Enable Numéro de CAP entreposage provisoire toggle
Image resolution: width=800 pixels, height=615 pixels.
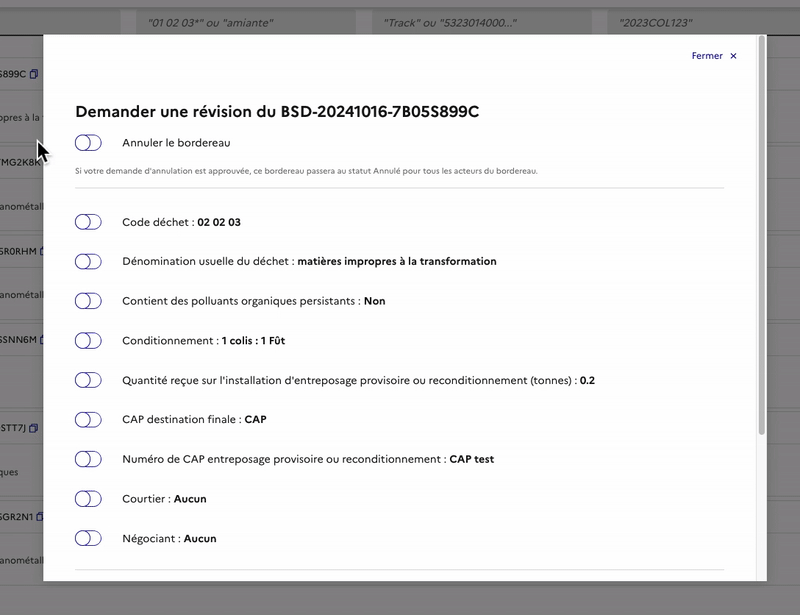(x=88, y=459)
